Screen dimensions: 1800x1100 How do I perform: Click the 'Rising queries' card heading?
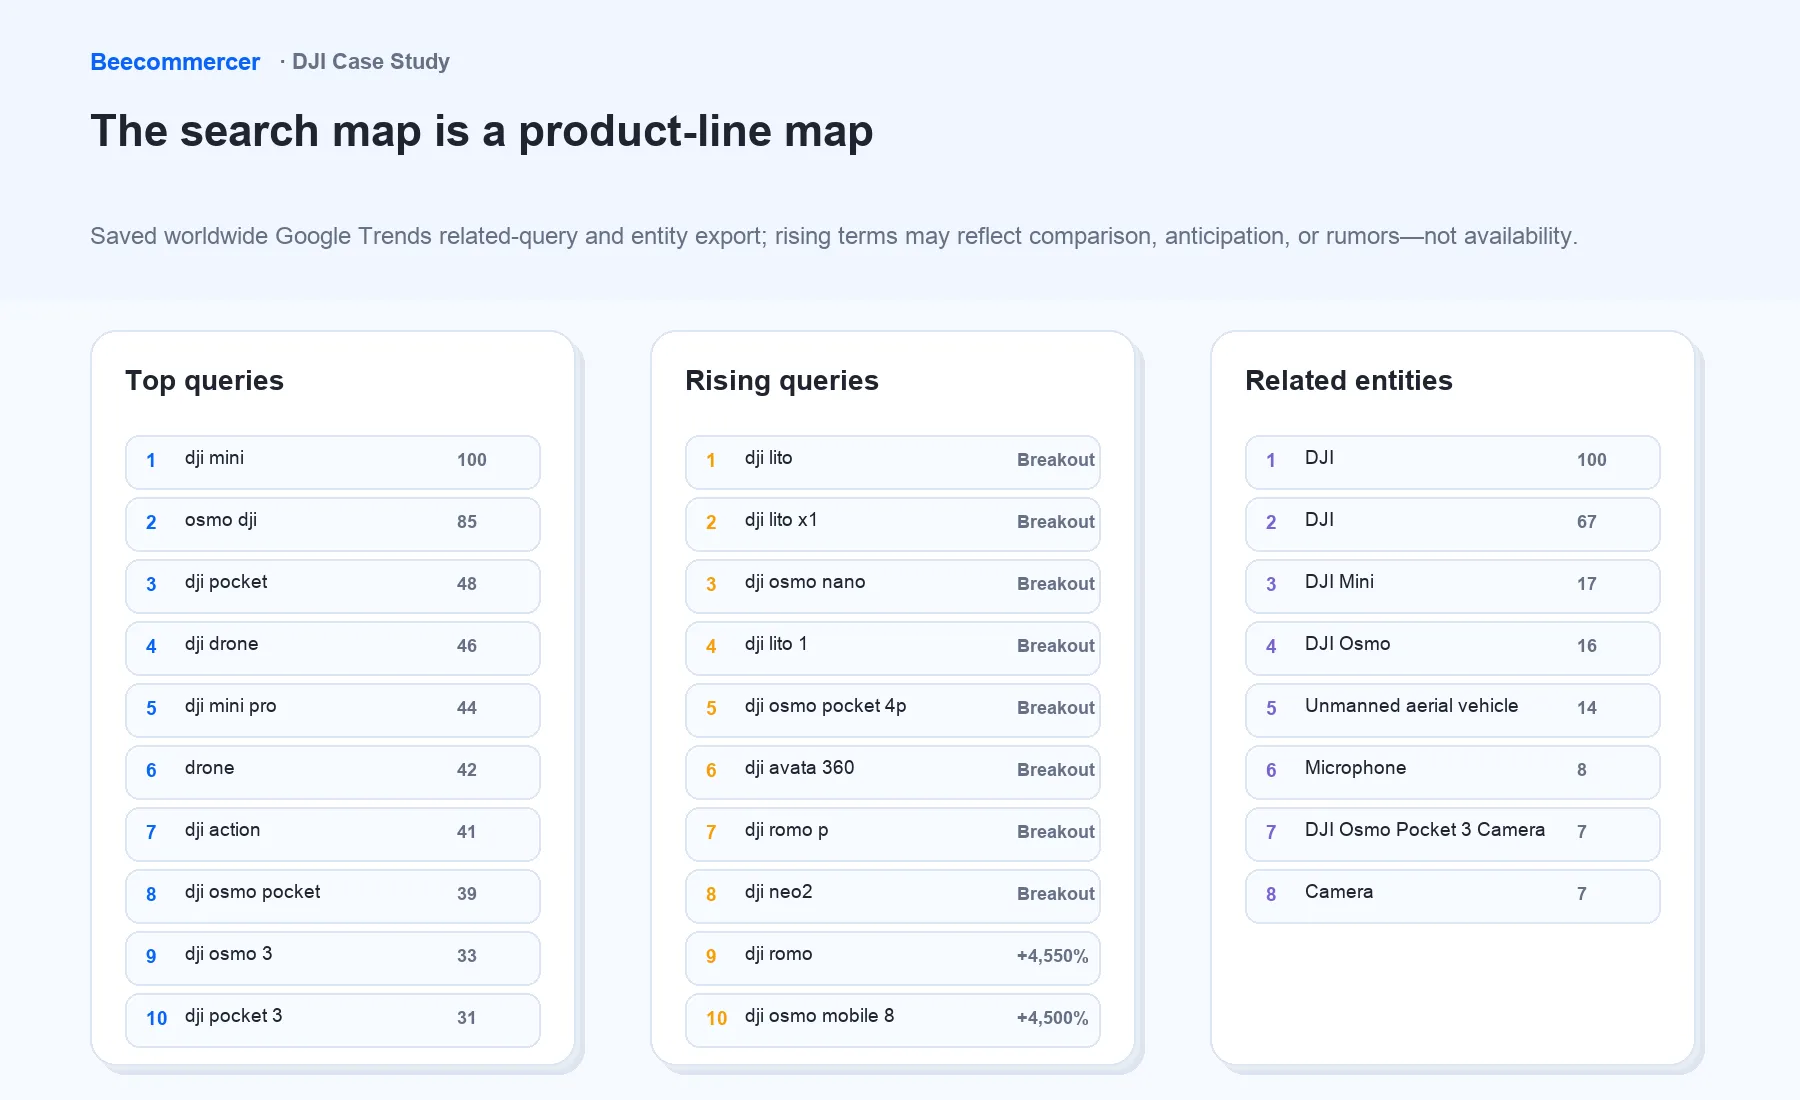[x=782, y=381]
